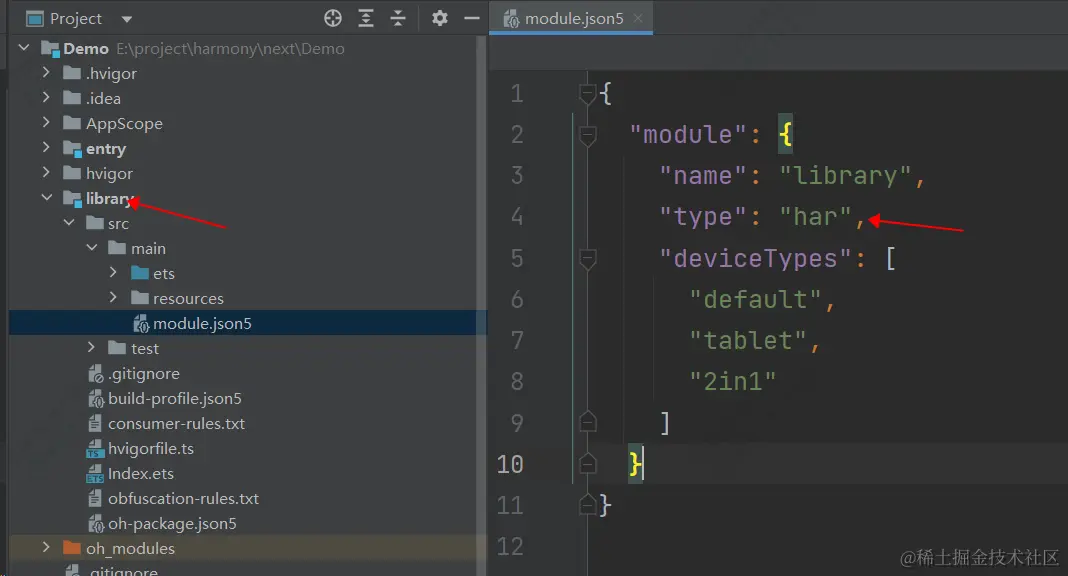Click the "library" name value in code
Image resolution: width=1068 pixels, height=576 pixels.
tap(845, 176)
